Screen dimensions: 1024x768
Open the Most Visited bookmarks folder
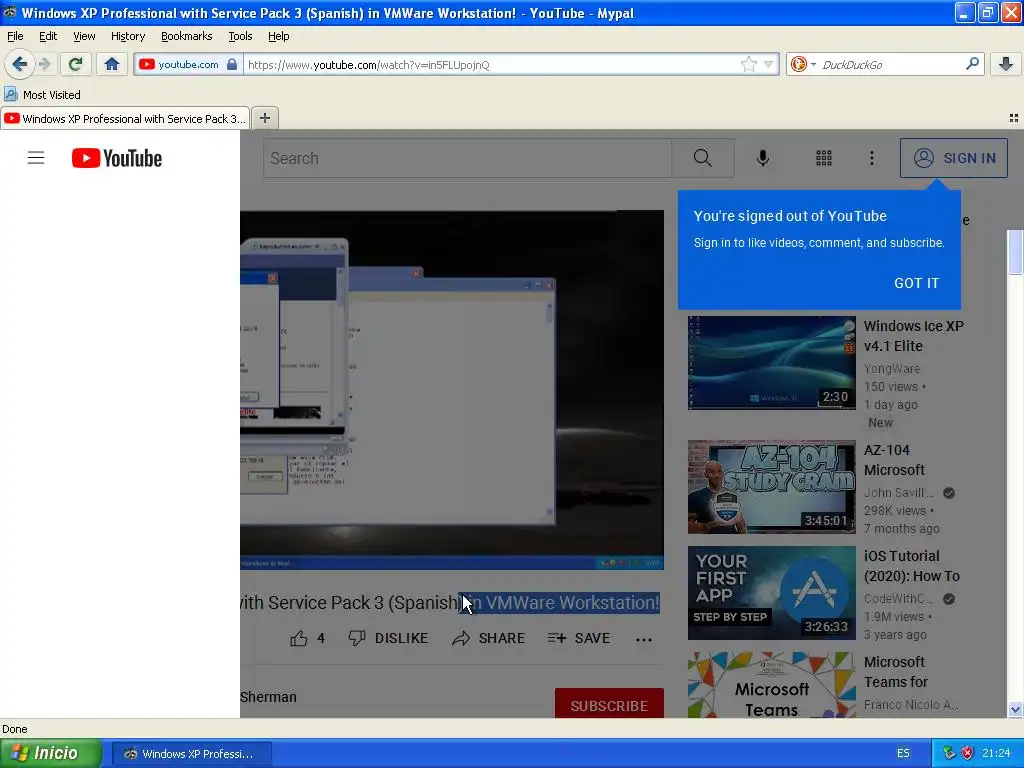click(42, 95)
